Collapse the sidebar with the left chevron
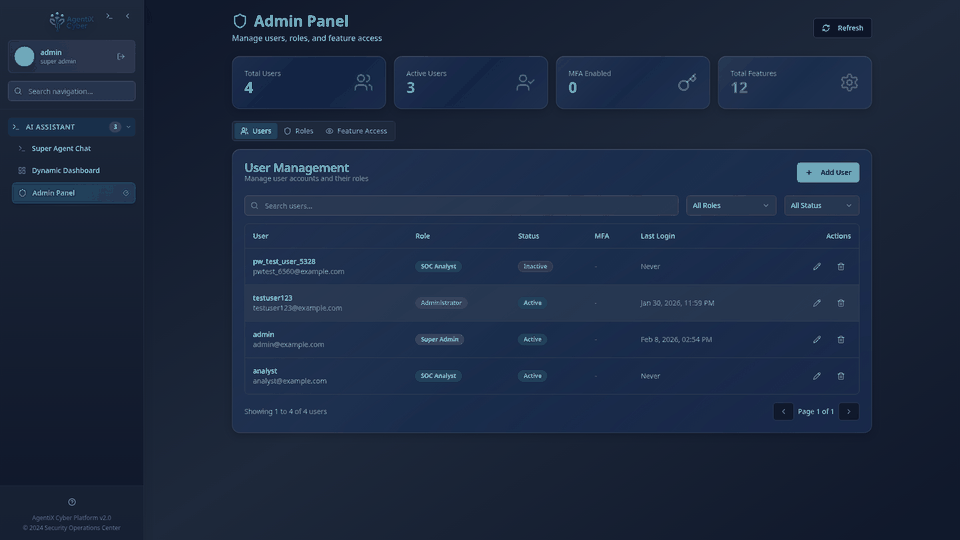The width and height of the screenshot is (960, 540). [x=127, y=16]
